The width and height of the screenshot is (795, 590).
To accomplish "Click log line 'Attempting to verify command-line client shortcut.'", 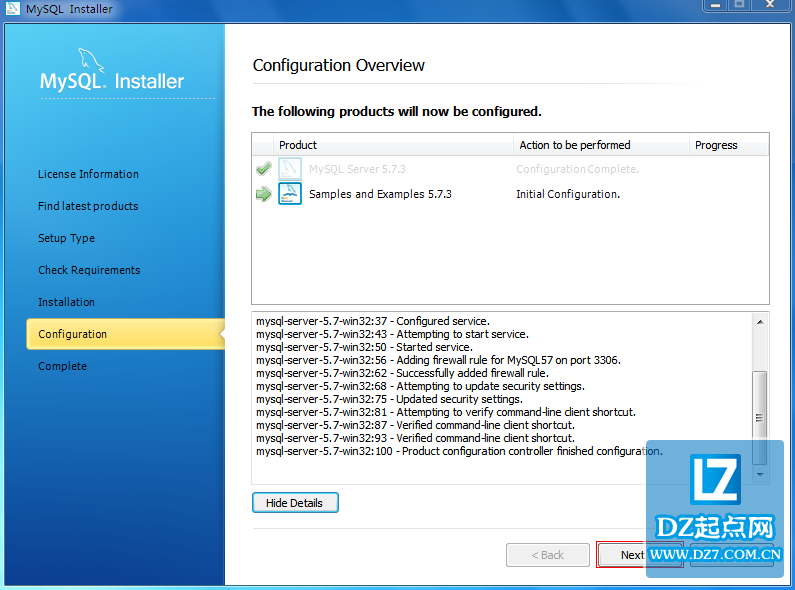I will pyautogui.click(x=446, y=412).
